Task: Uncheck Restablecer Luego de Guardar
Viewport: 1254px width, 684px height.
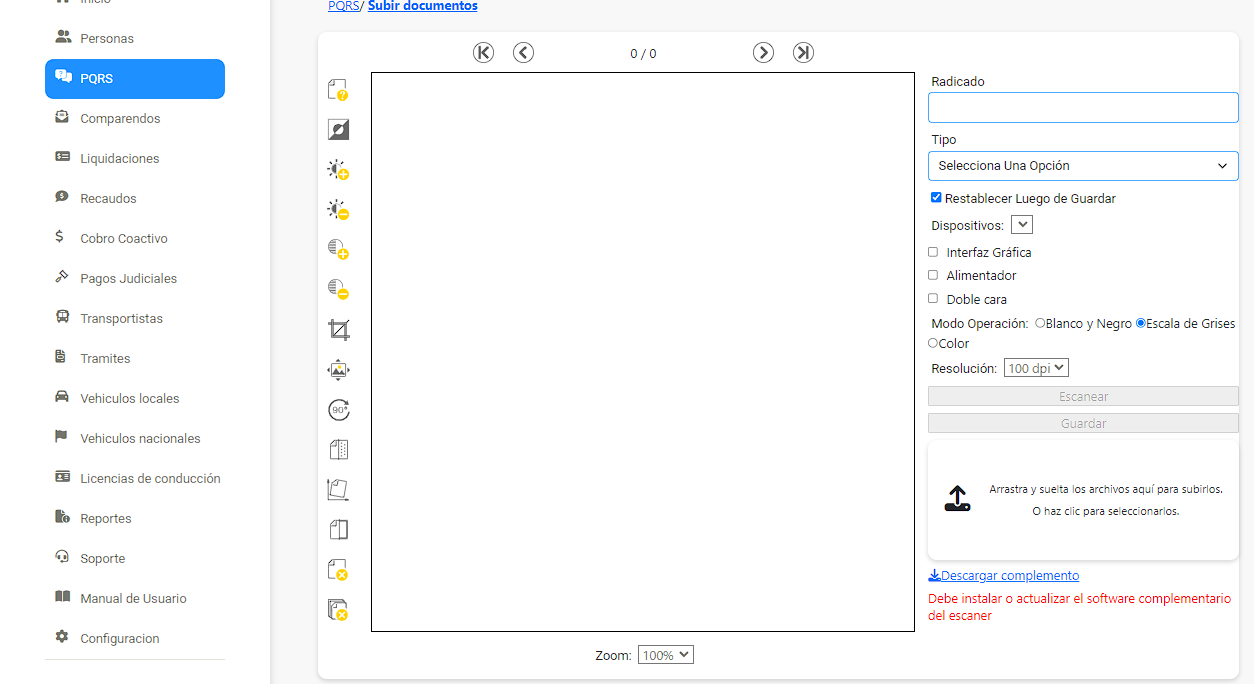Action: tap(936, 198)
